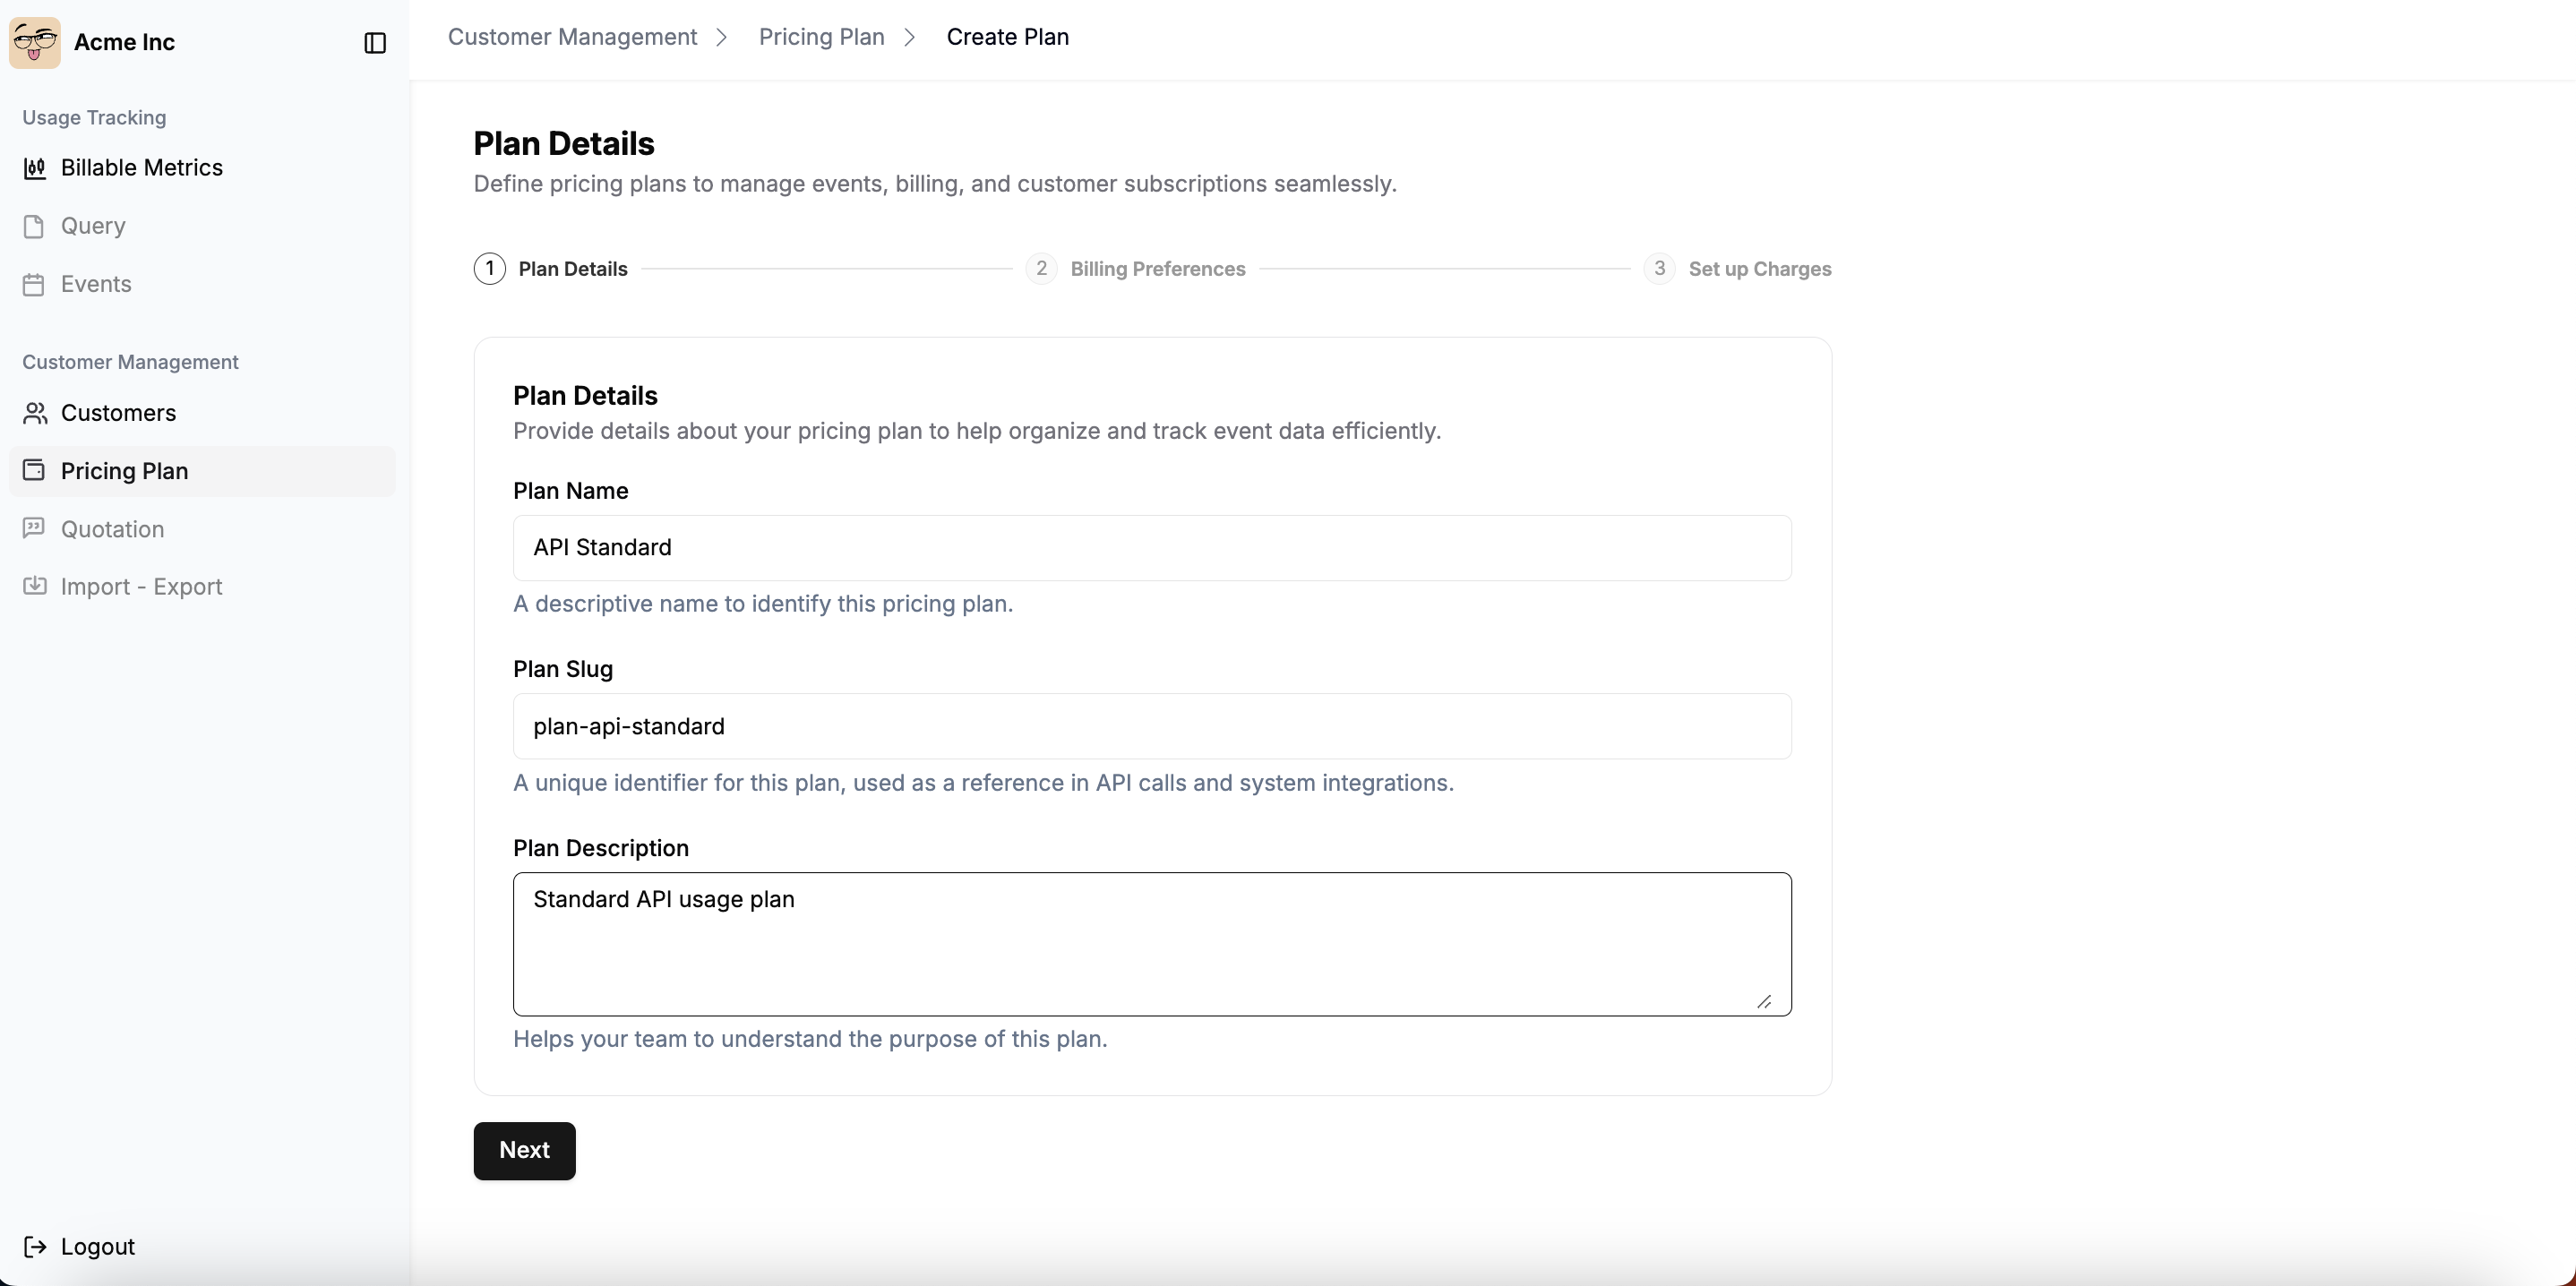
Task: Click Pricing Plan breadcrumb link
Action: [821, 37]
